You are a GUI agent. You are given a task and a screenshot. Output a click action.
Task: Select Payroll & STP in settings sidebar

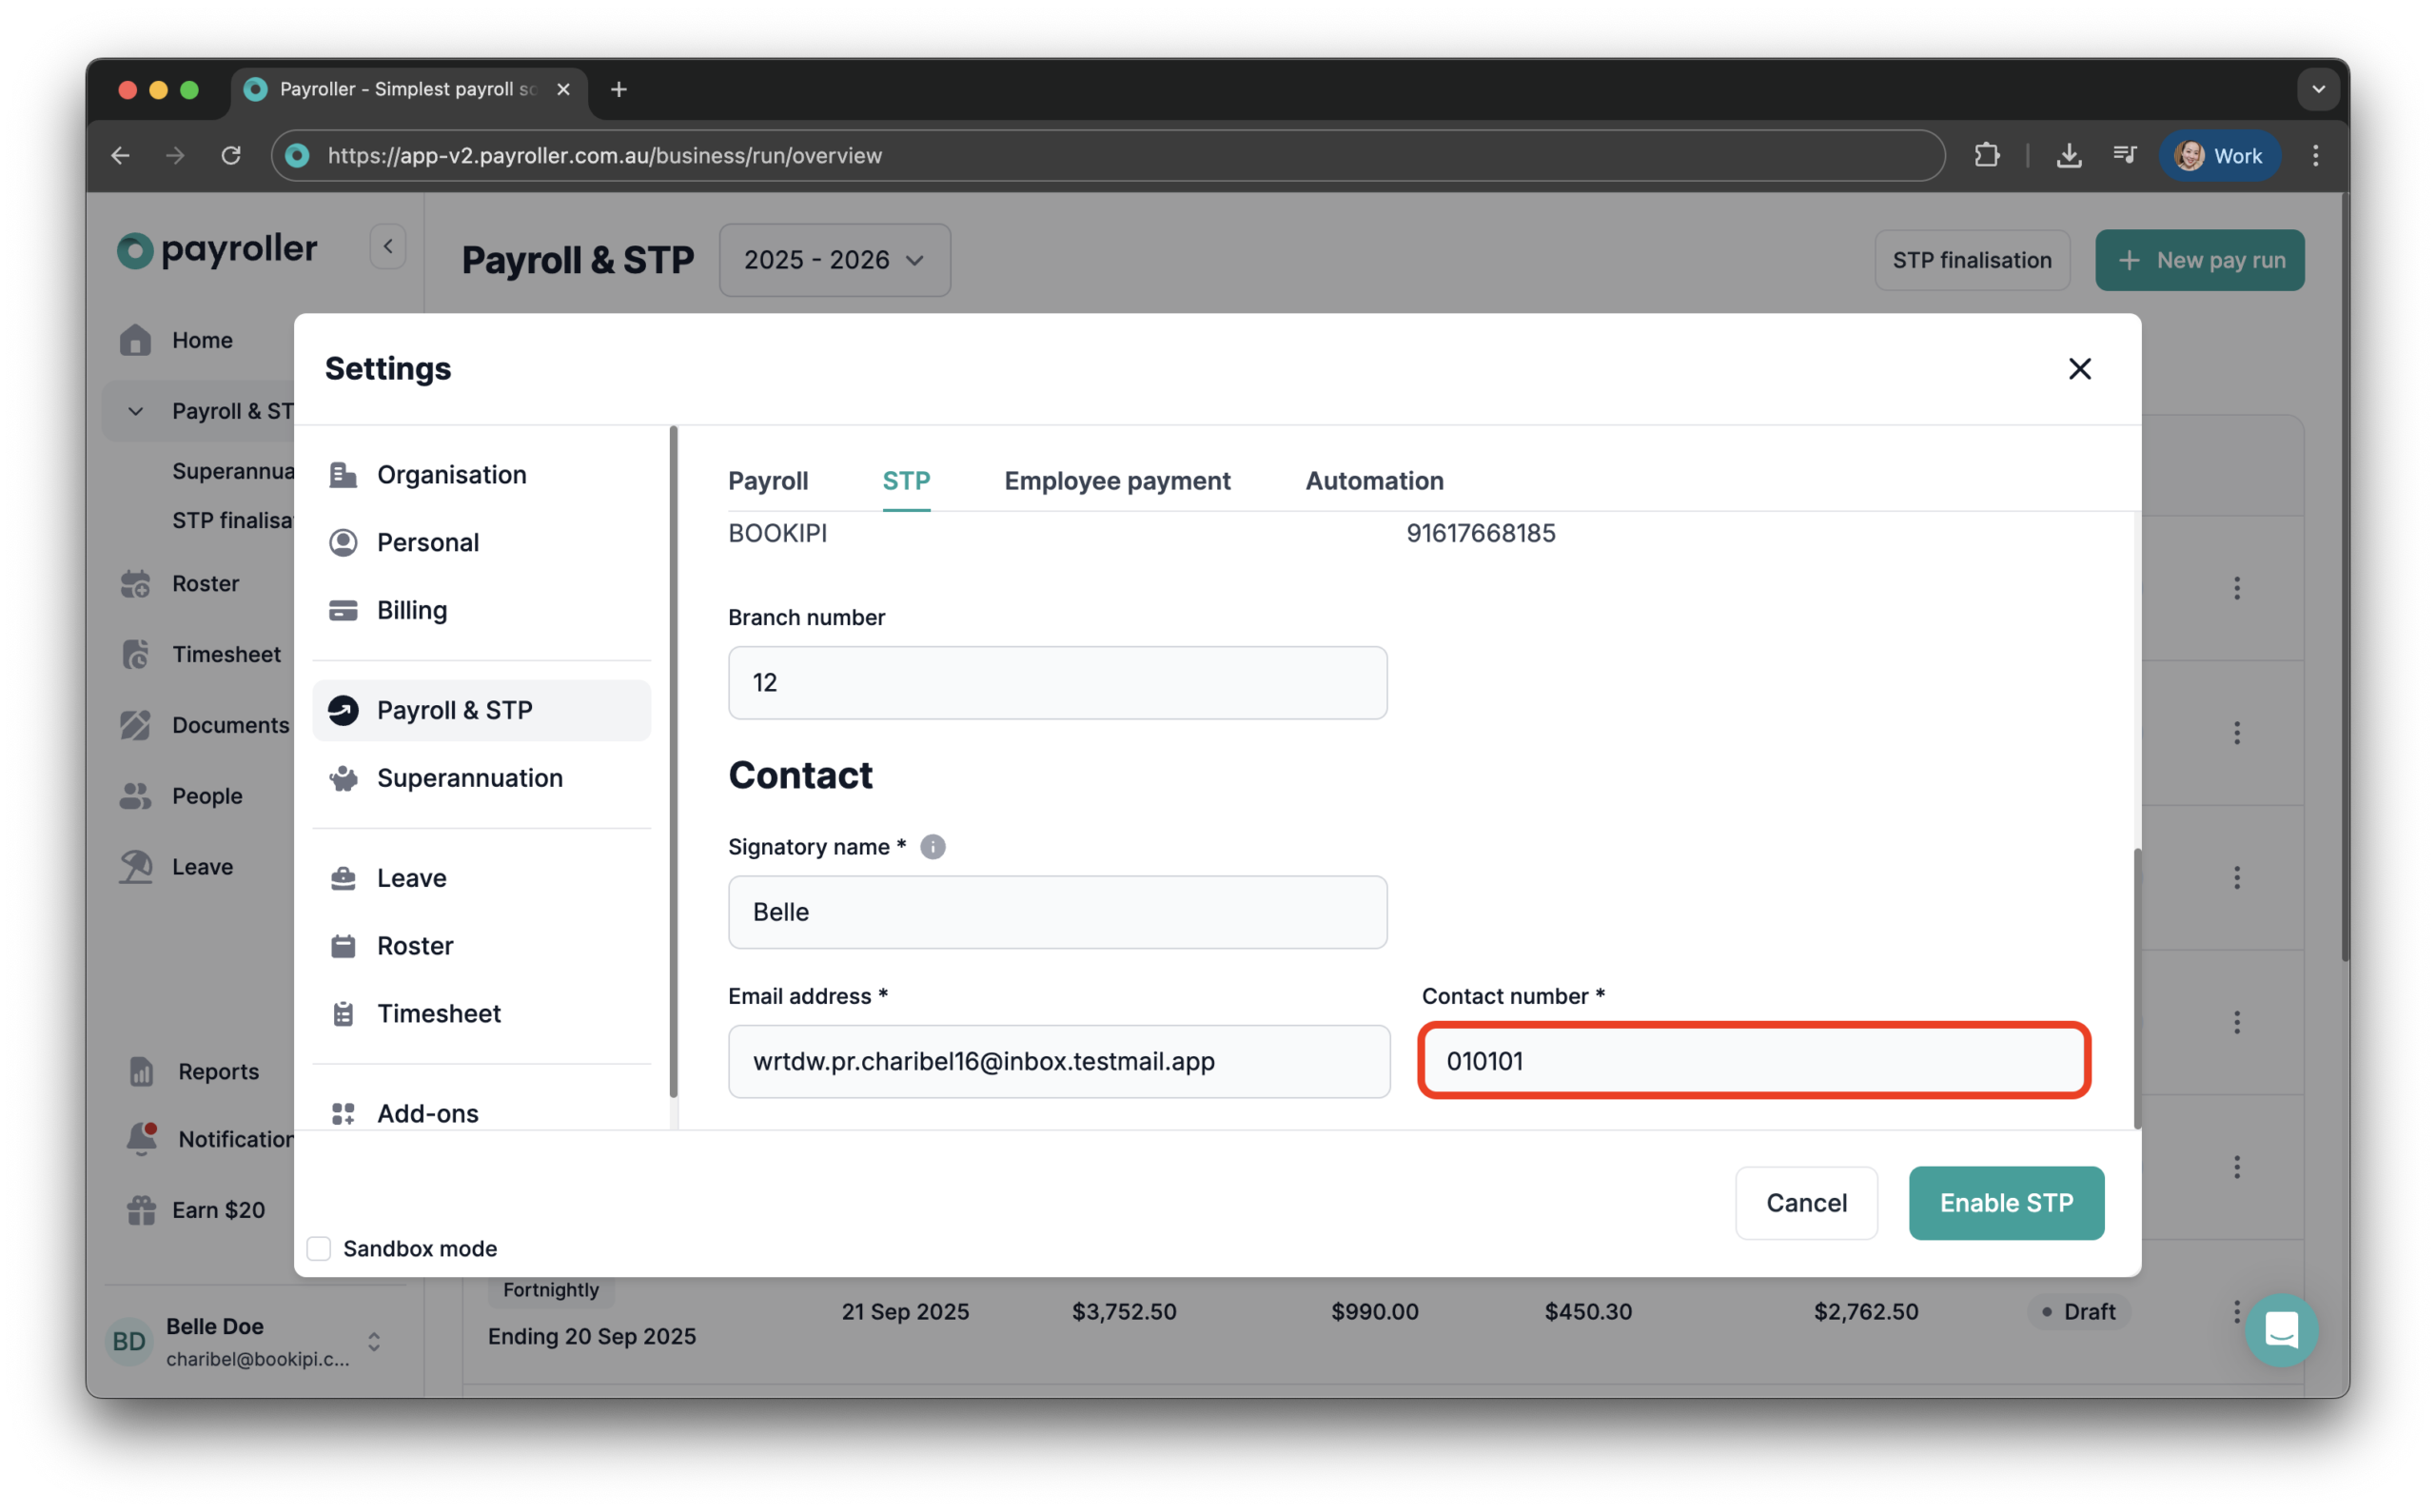[482, 710]
